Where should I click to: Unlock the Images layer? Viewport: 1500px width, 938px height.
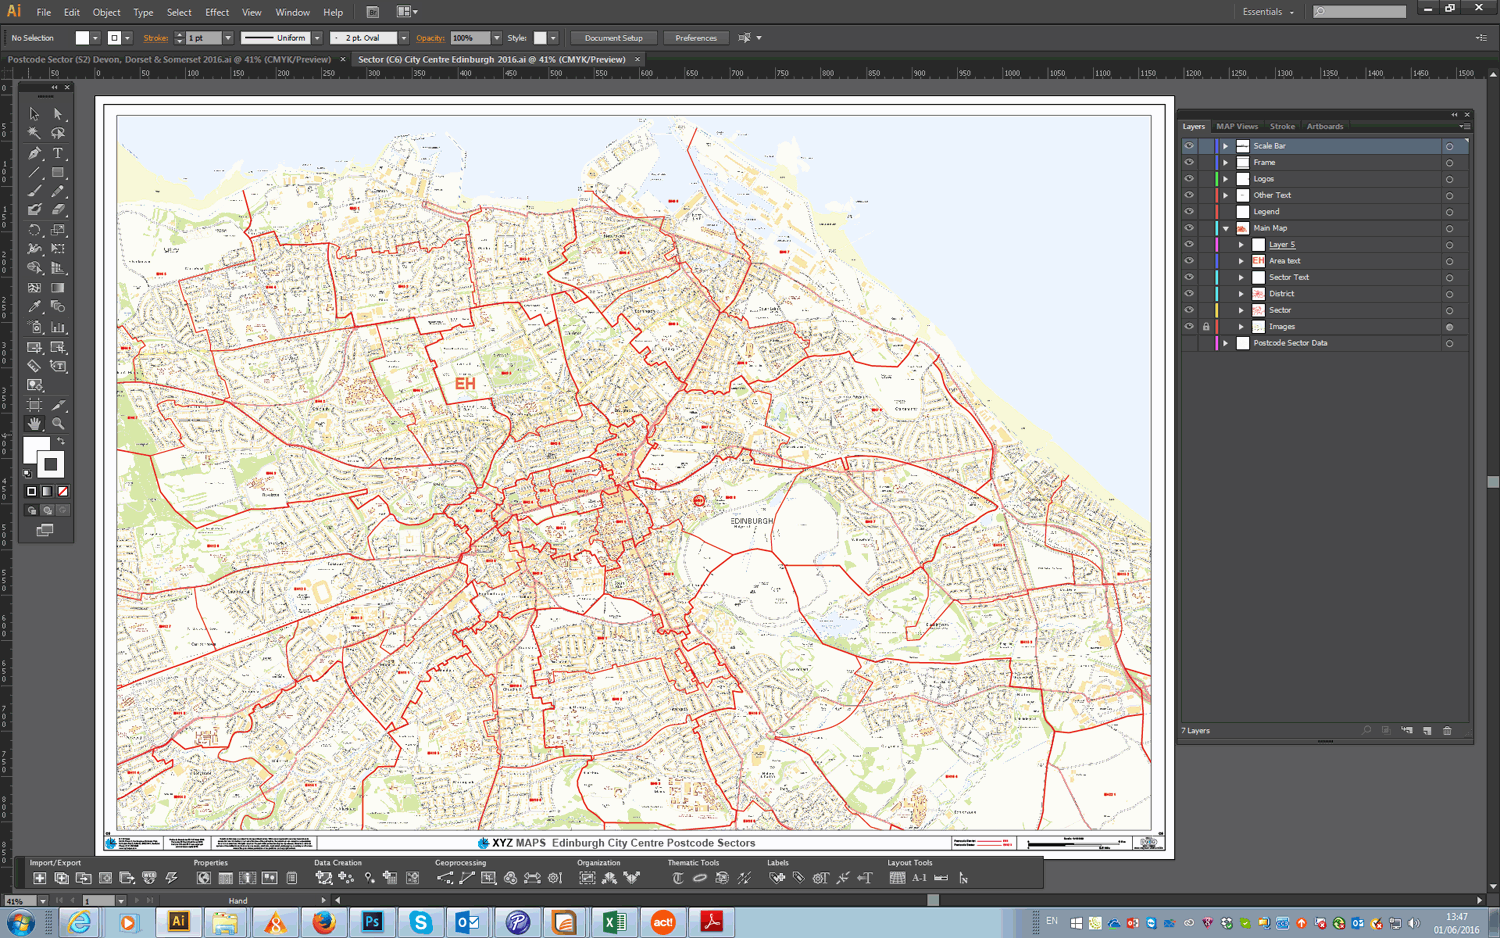tap(1206, 327)
